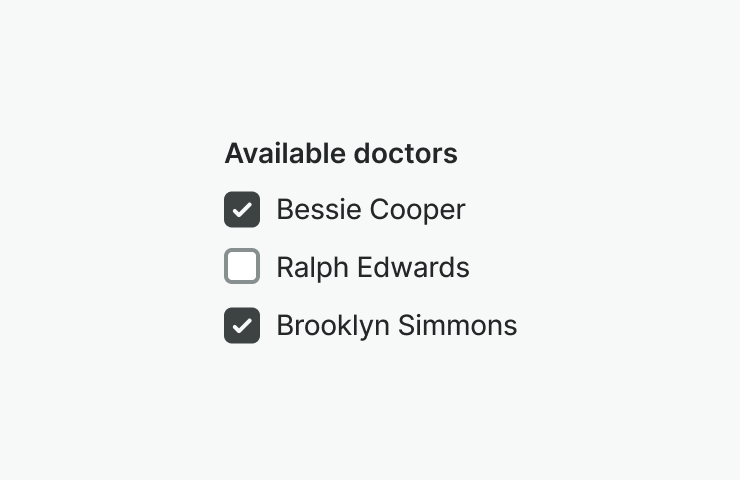Click the "Available doctors" heading

click(x=340, y=153)
